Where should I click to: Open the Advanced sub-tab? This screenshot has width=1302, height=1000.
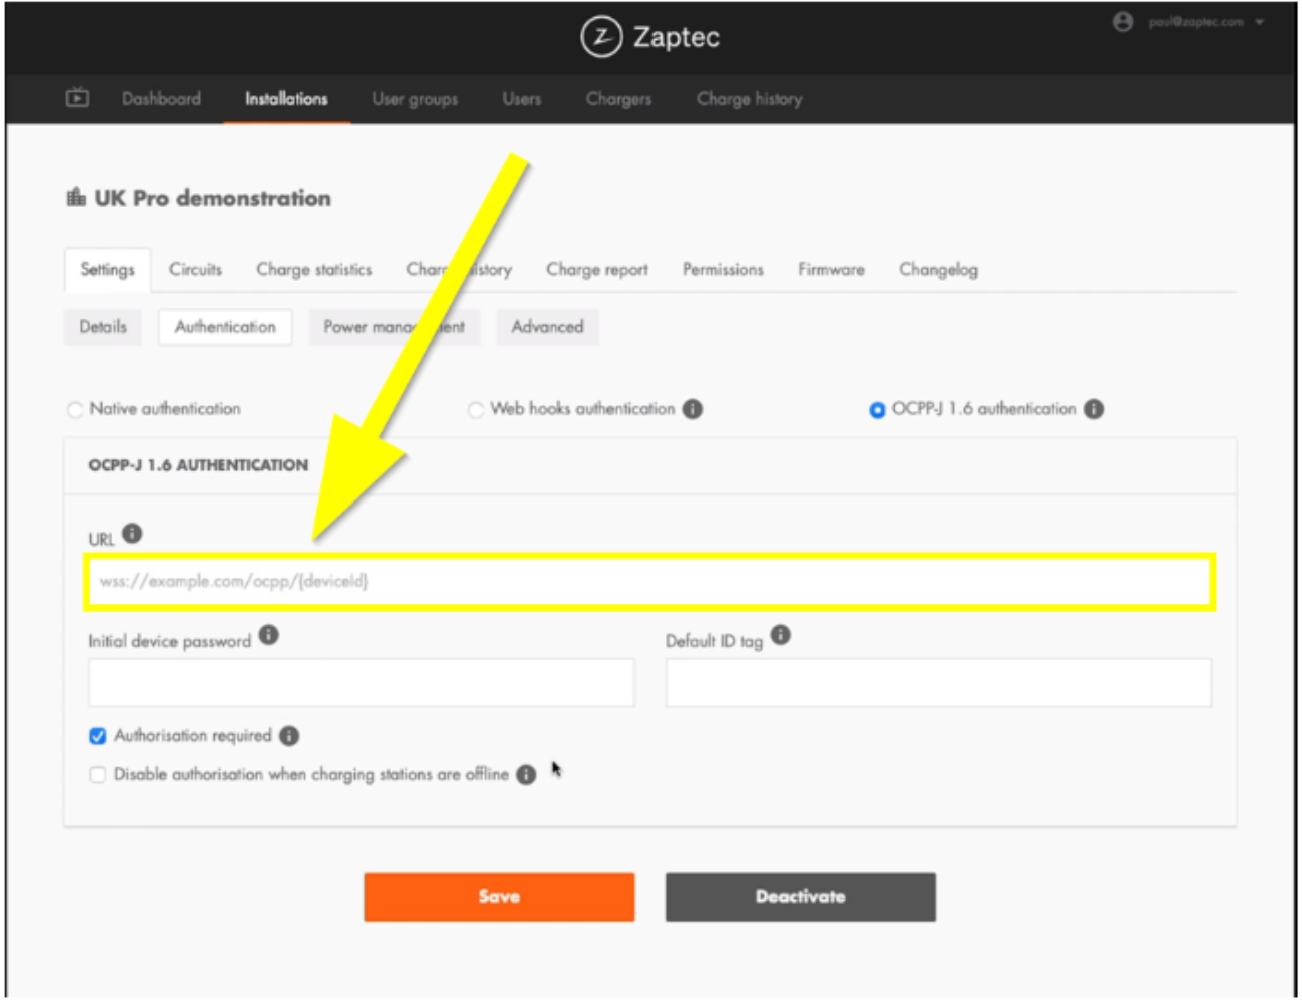point(547,327)
